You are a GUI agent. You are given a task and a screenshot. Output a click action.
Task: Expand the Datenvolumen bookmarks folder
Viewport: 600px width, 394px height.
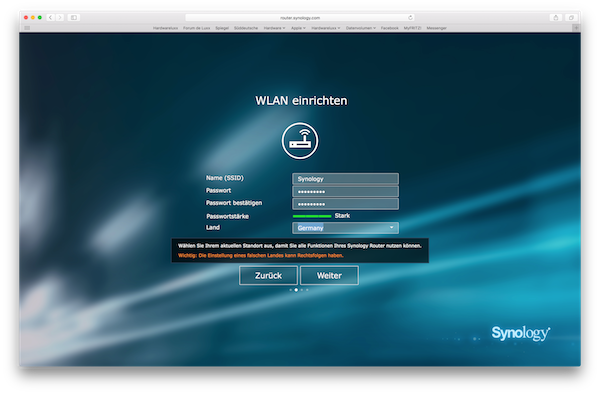coord(361,28)
